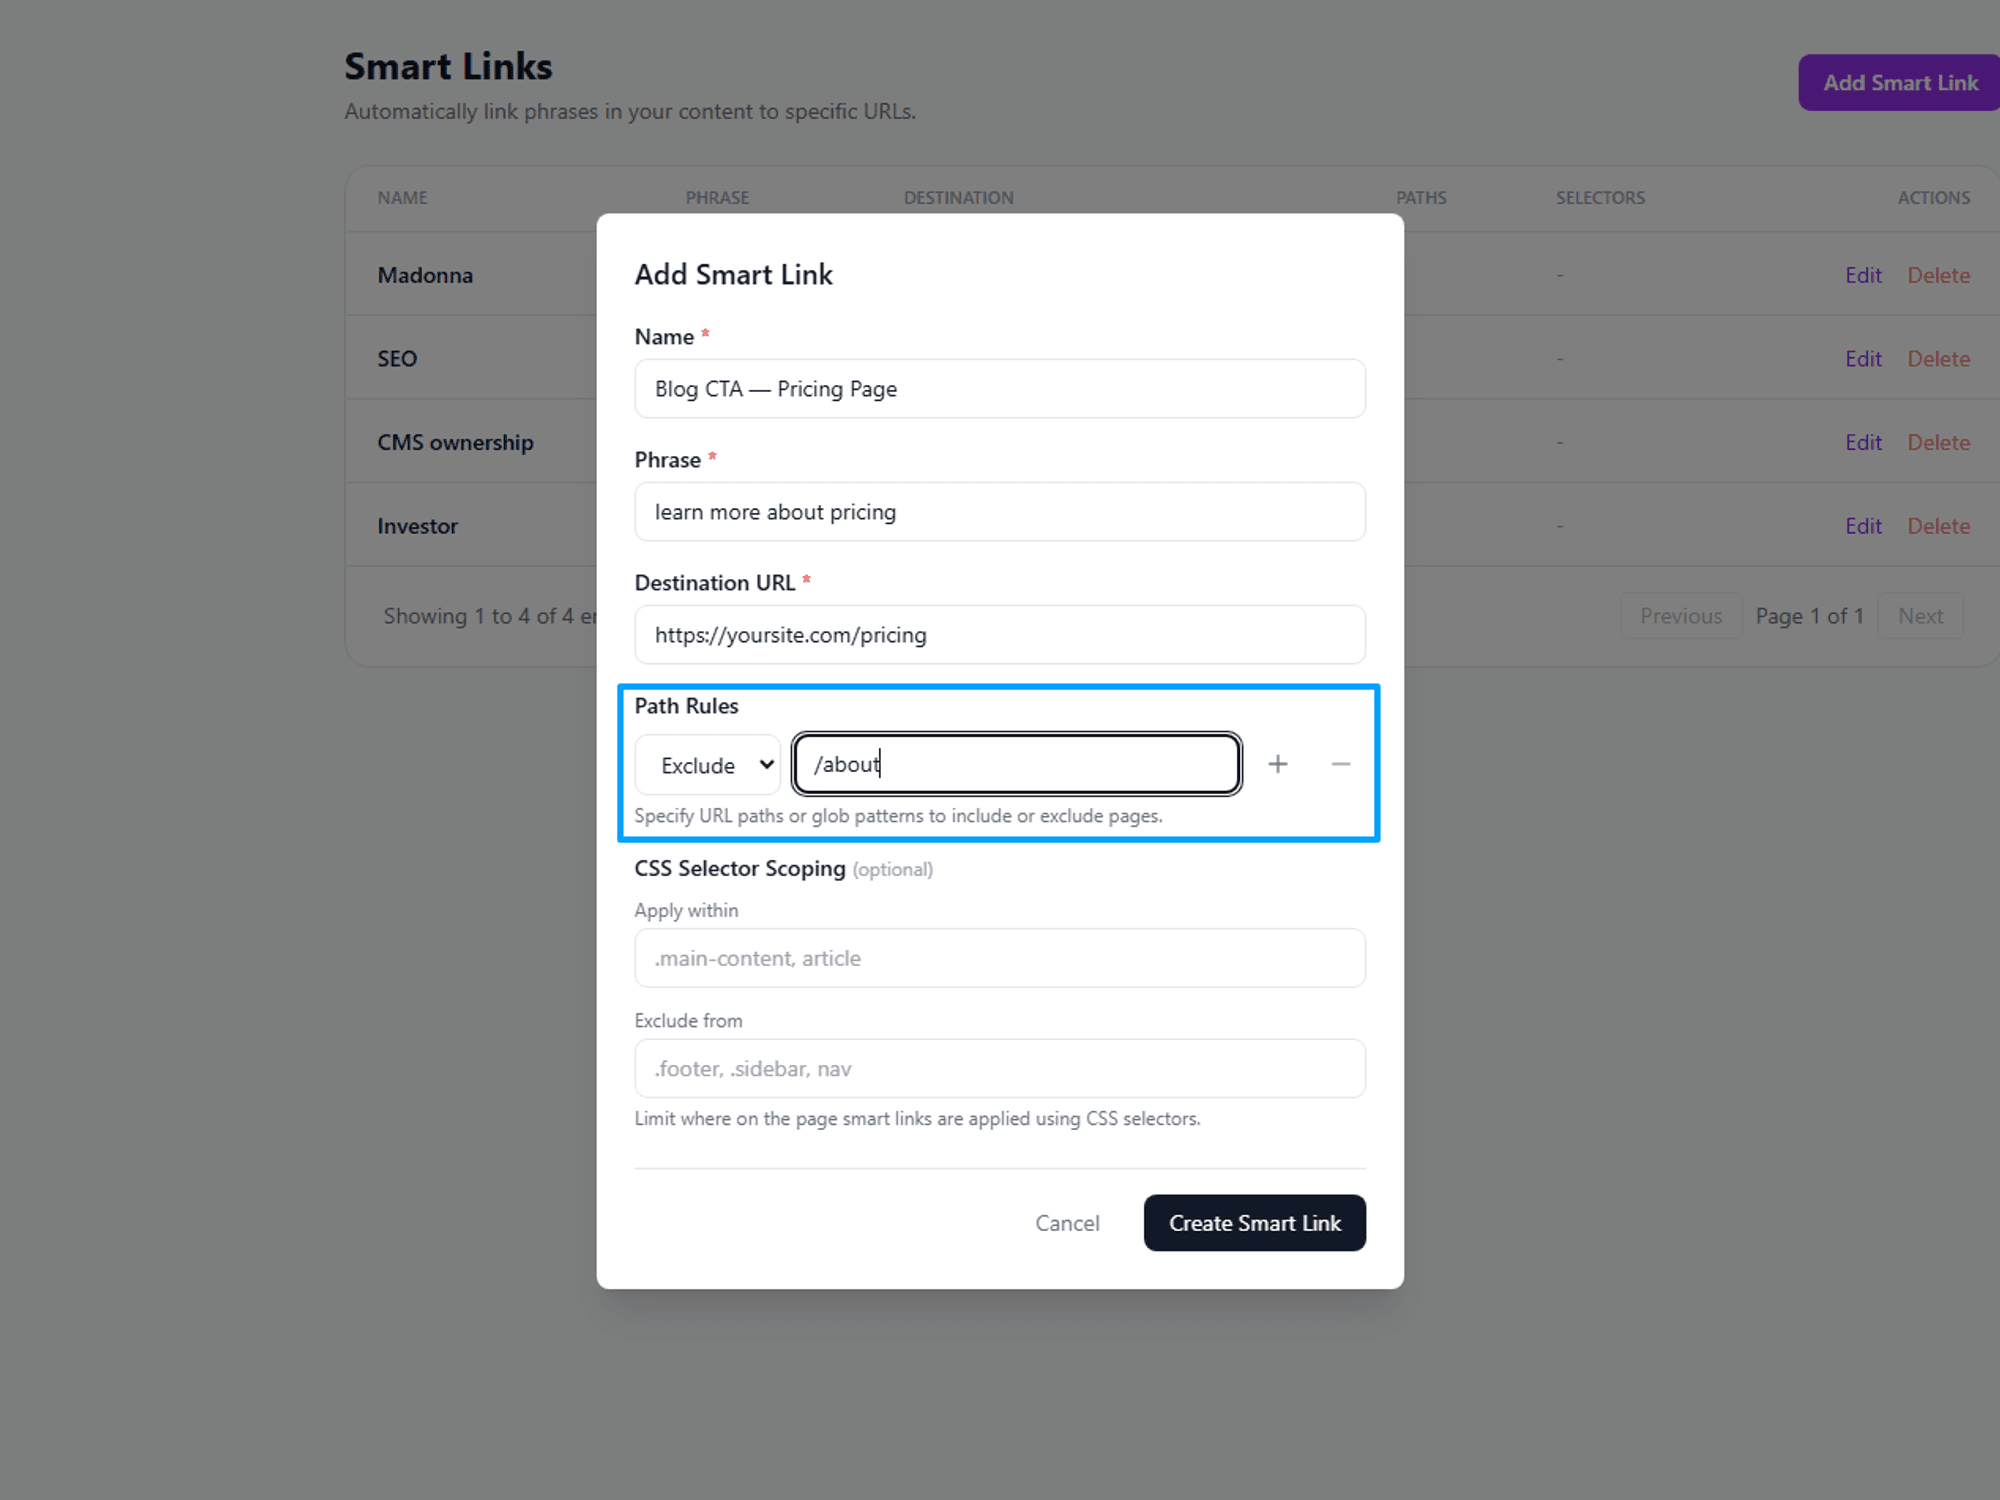Screen dimensions: 2000x1500
Task: Focus the Apply within selector field
Action: coord(999,958)
